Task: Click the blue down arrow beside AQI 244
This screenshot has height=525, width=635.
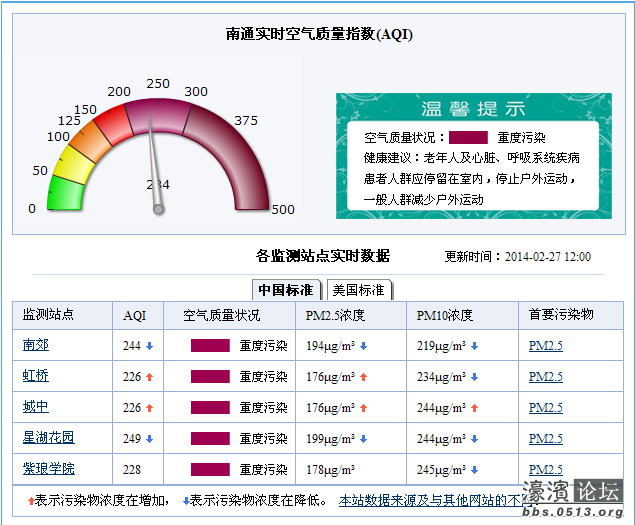Action: click(x=149, y=346)
